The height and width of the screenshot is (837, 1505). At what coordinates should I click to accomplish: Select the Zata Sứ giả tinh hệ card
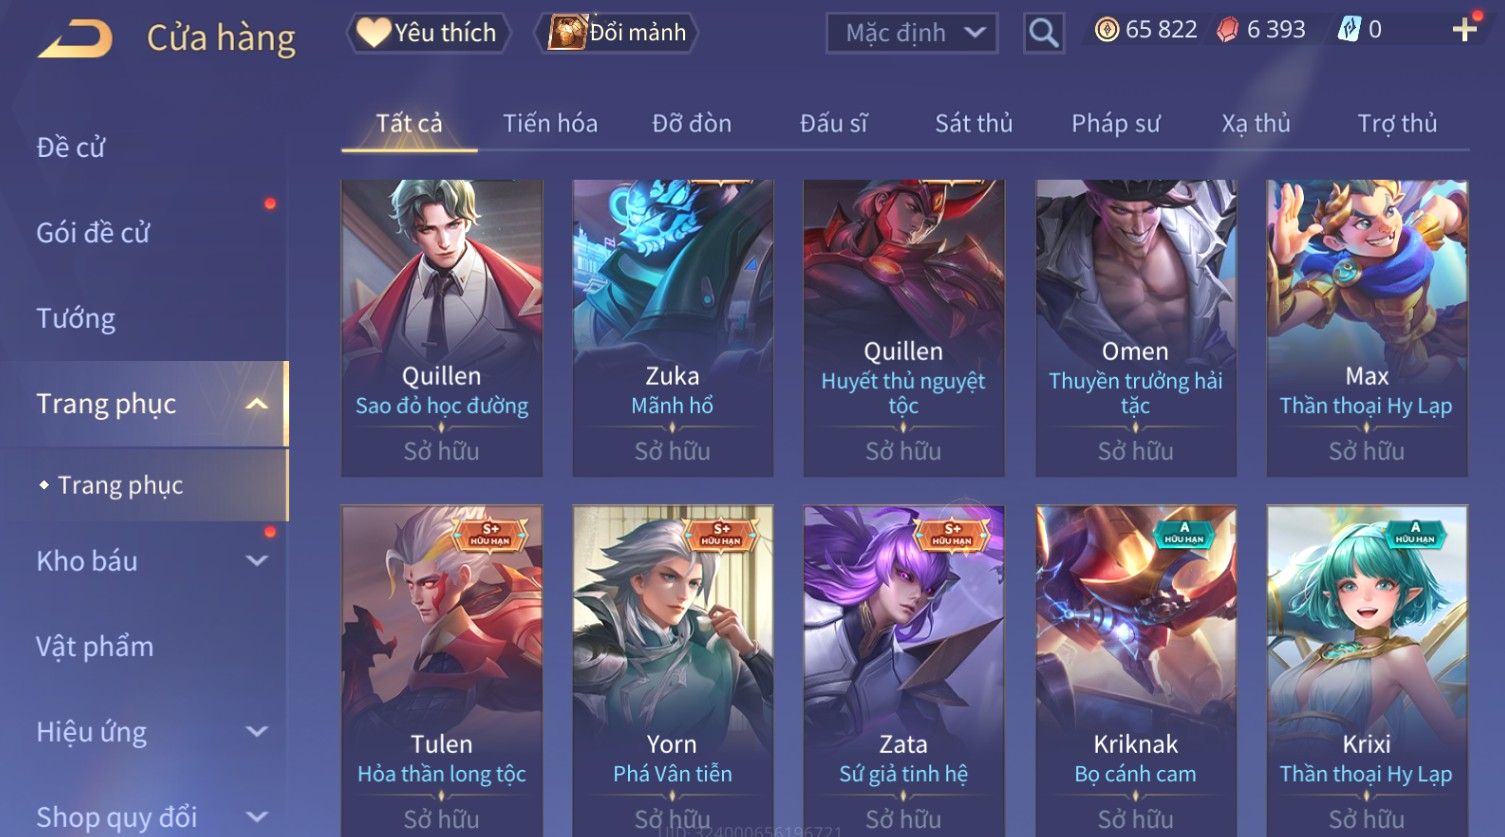tap(904, 670)
